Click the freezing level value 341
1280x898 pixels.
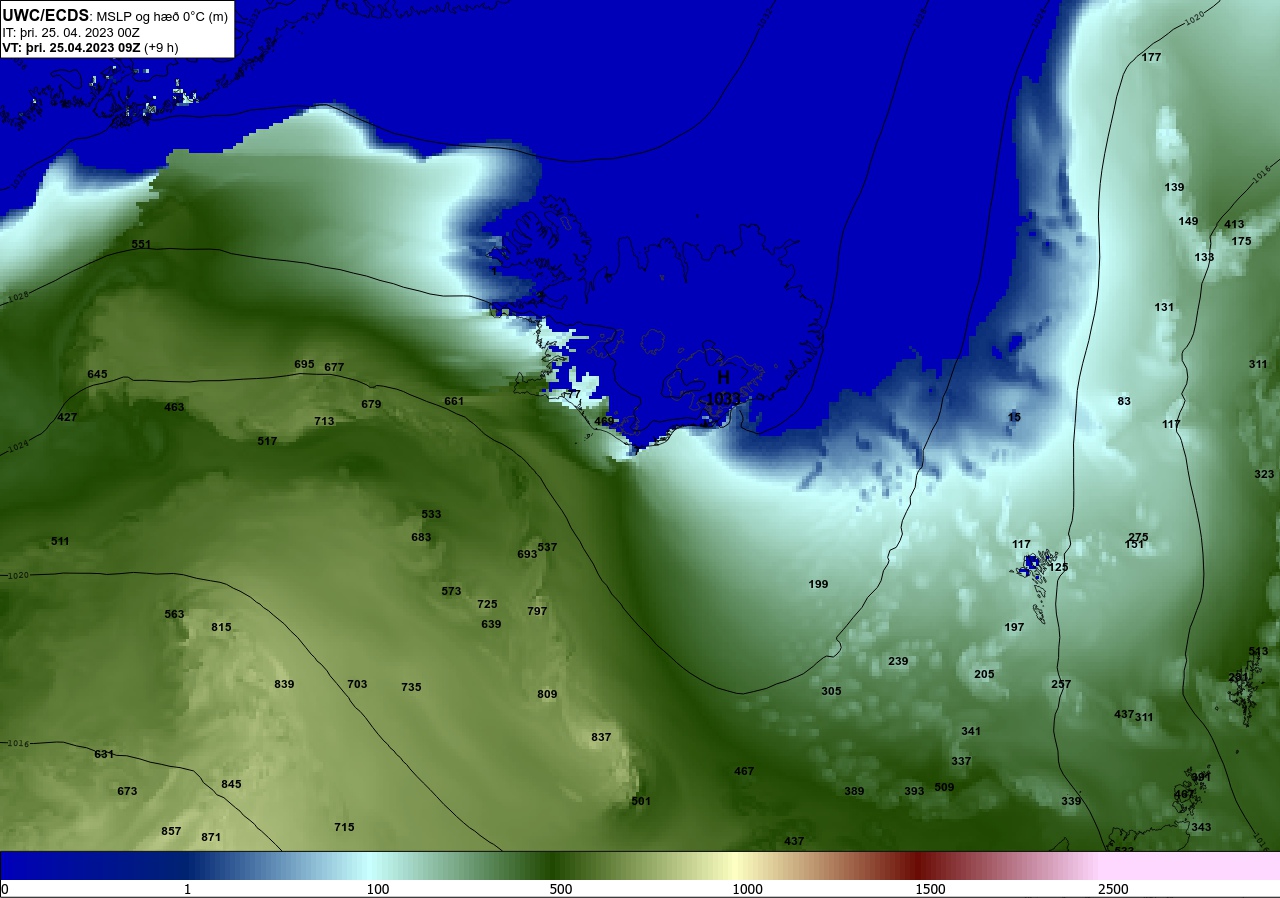click(x=971, y=731)
